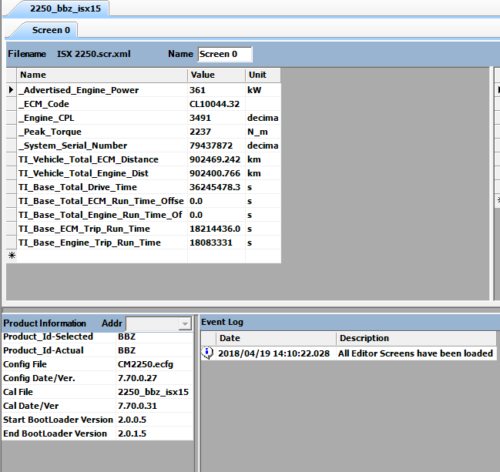This screenshot has width=500, height=472.
Task: Click the TI_Vehicle_Total_ECM_Distance value cell
Action: tap(216, 159)
